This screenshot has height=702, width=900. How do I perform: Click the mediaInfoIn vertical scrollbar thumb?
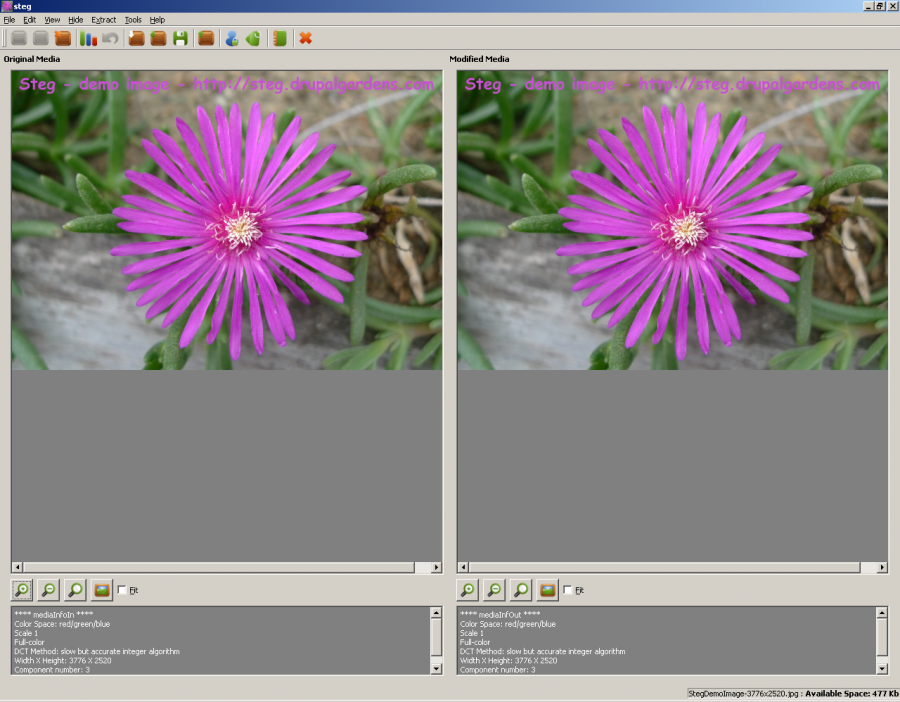436,637
